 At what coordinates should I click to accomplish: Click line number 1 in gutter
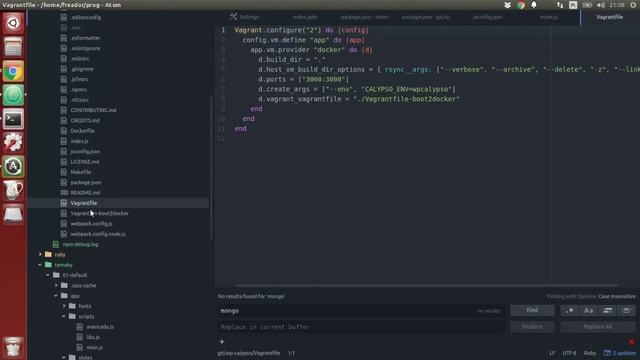point(223,30)
